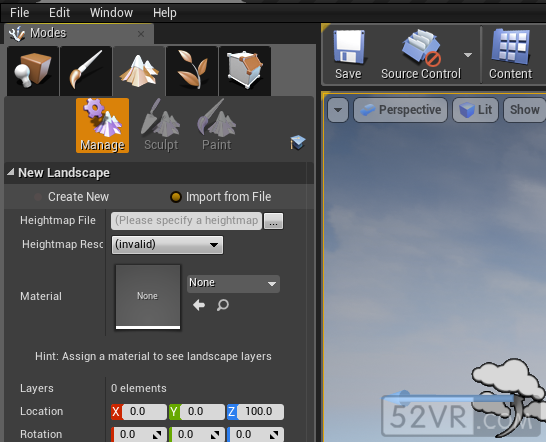Open the Window menu
This screenshot has height=442, width=546.
pos(111,13)
